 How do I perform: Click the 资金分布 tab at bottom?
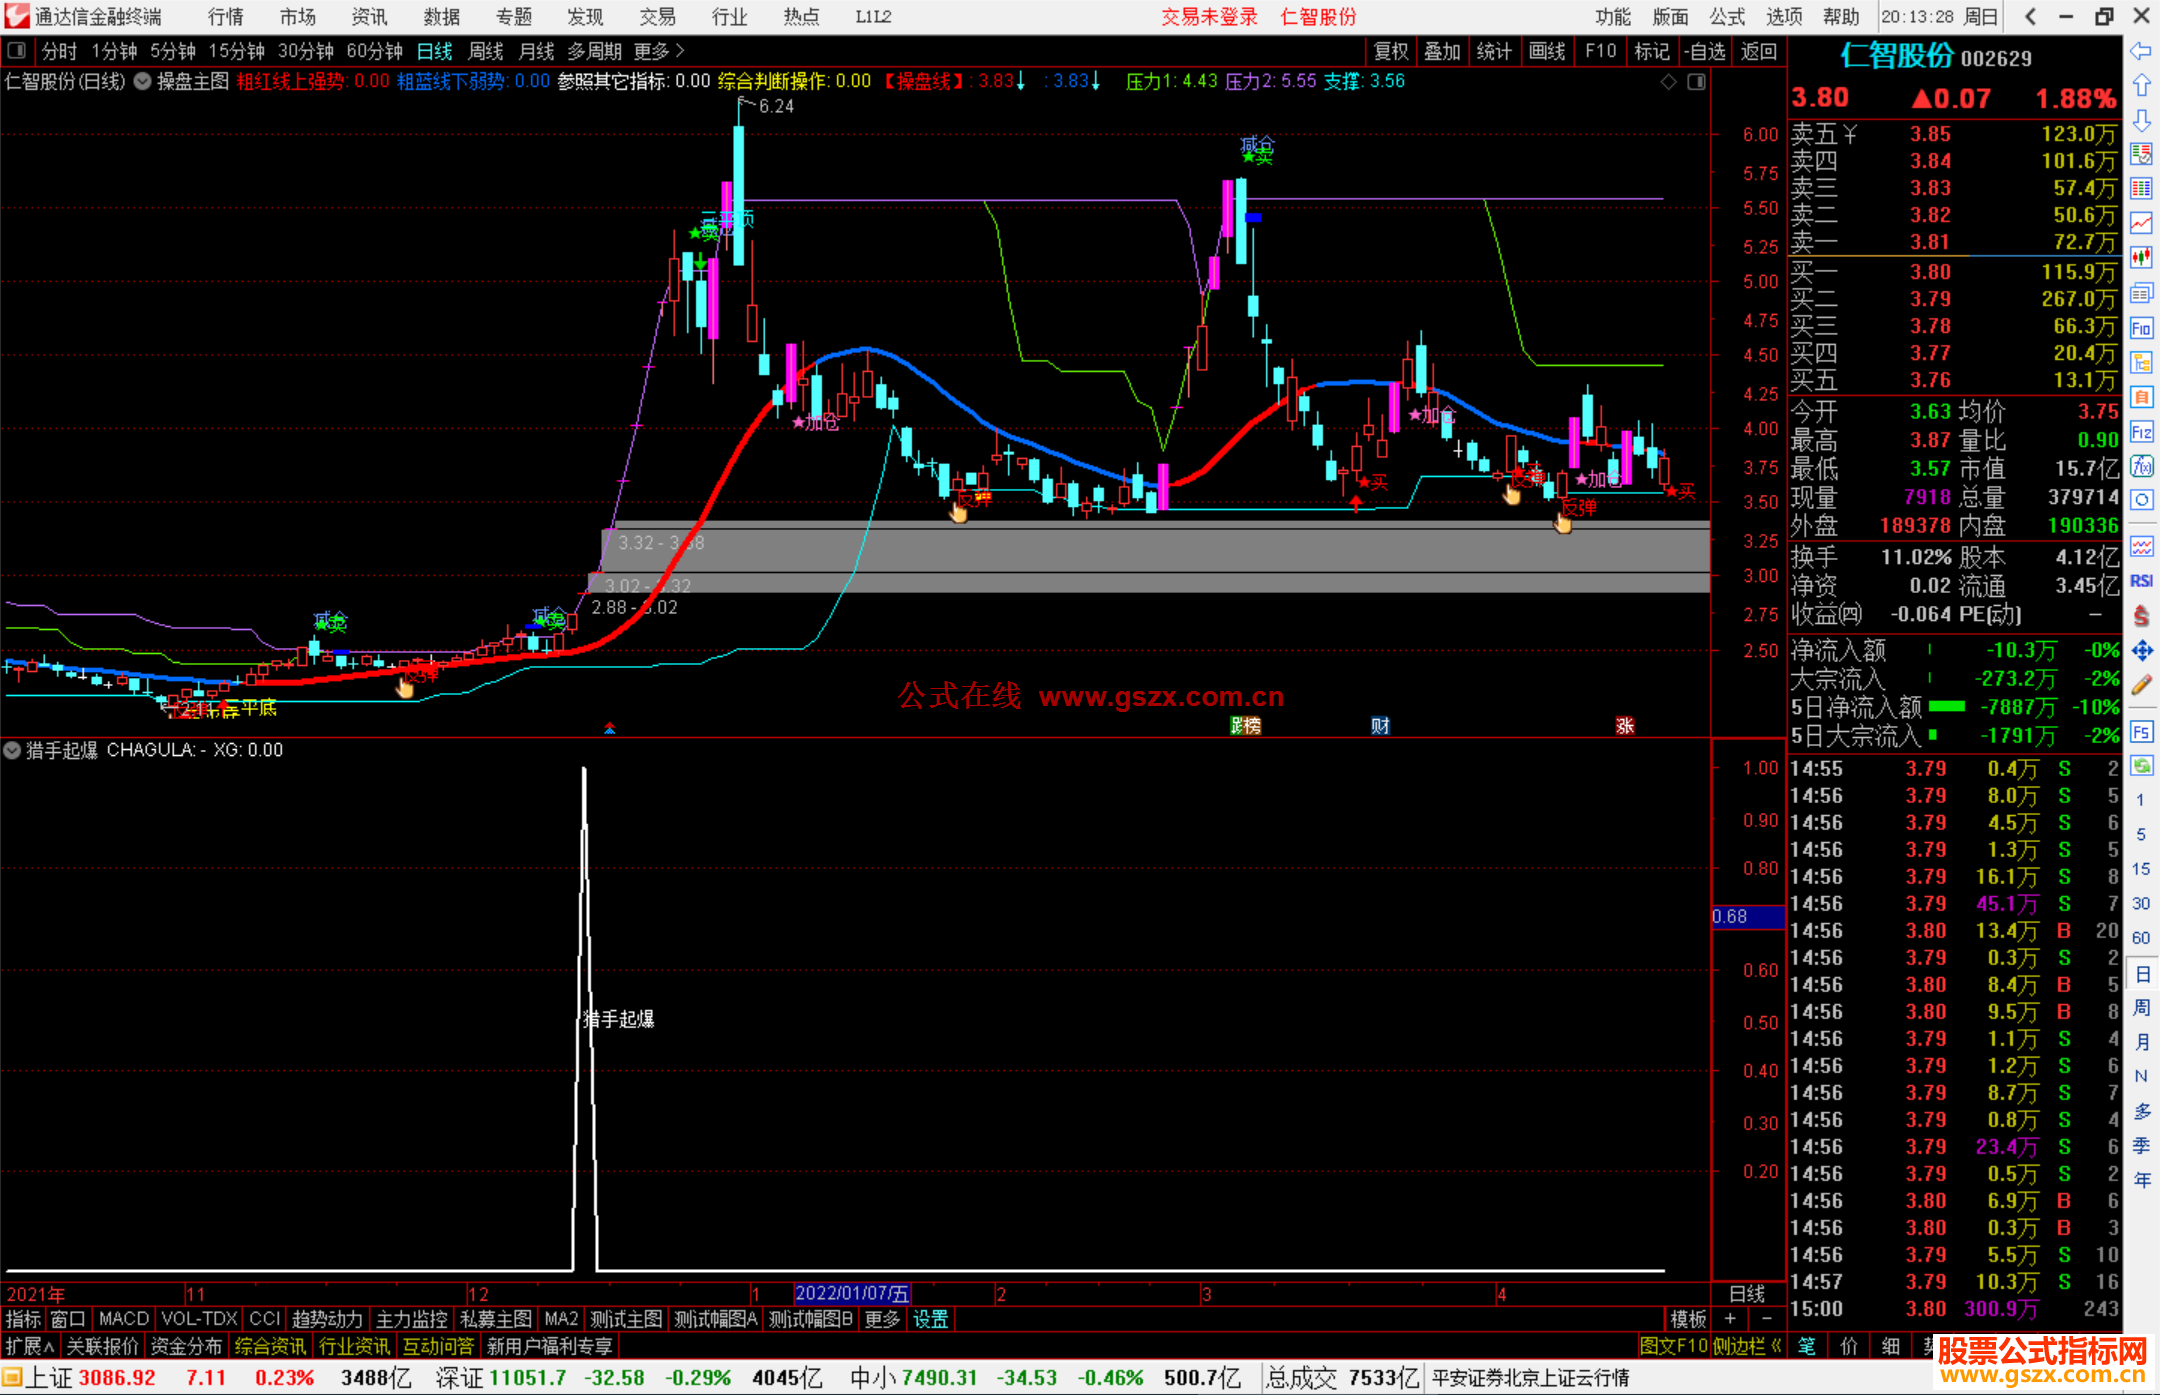pyautogui.click(x=186, y=1346)
